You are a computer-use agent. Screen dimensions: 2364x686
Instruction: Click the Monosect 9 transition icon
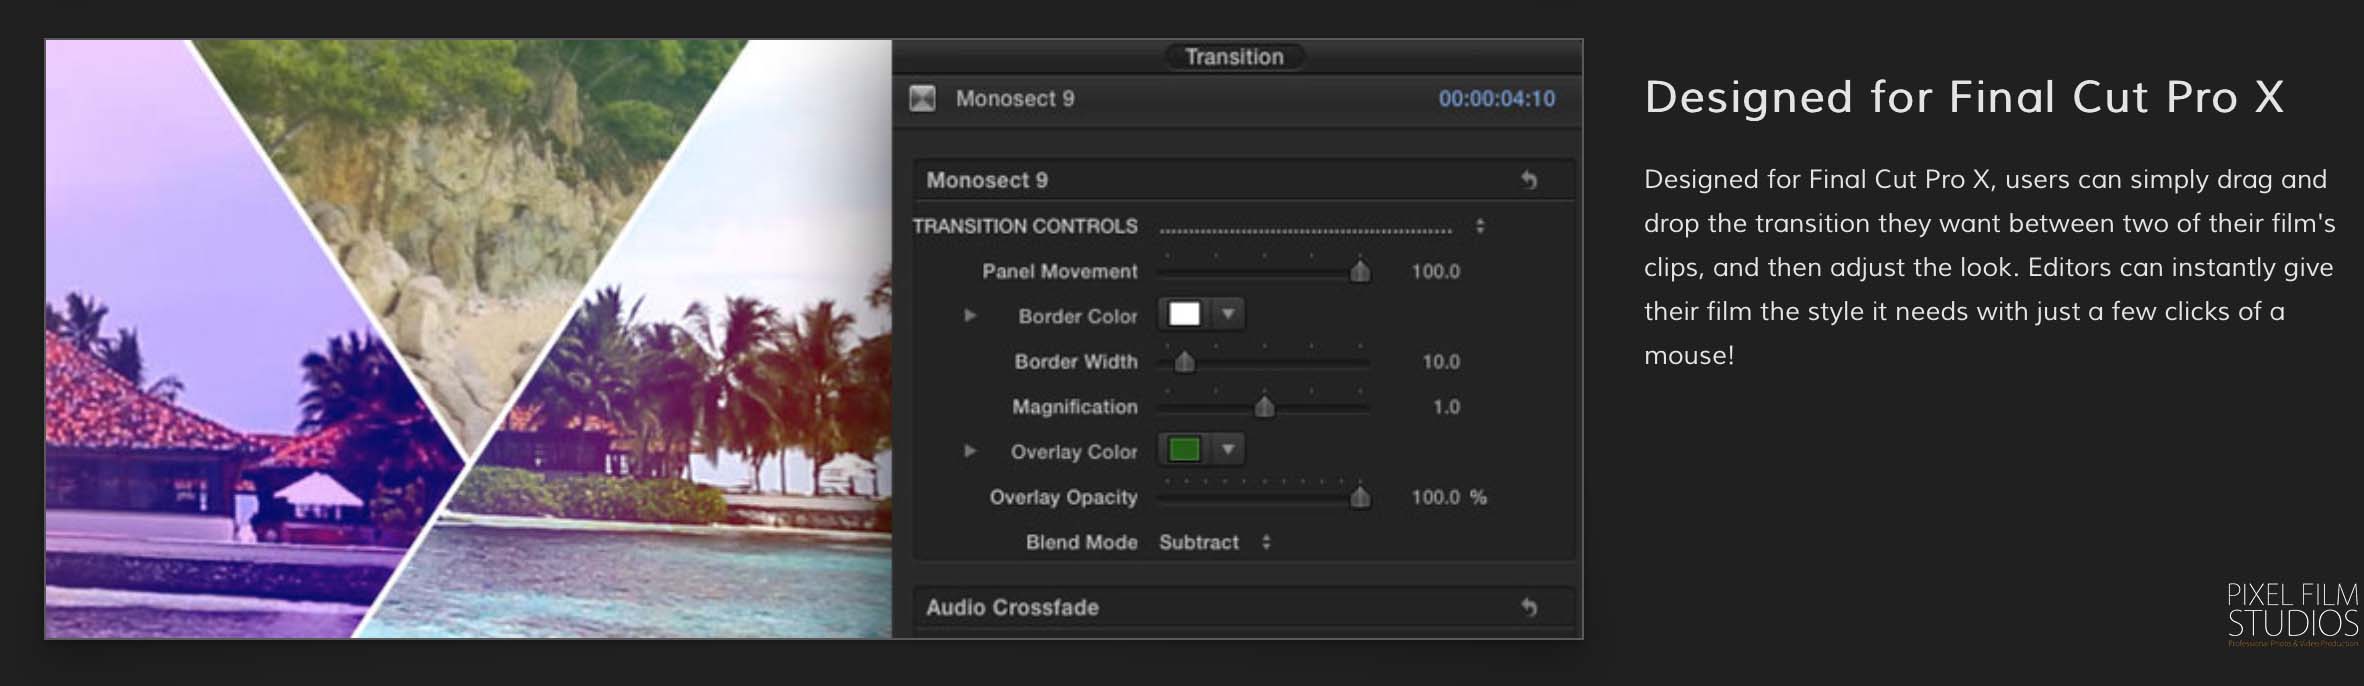coord(922,99)
